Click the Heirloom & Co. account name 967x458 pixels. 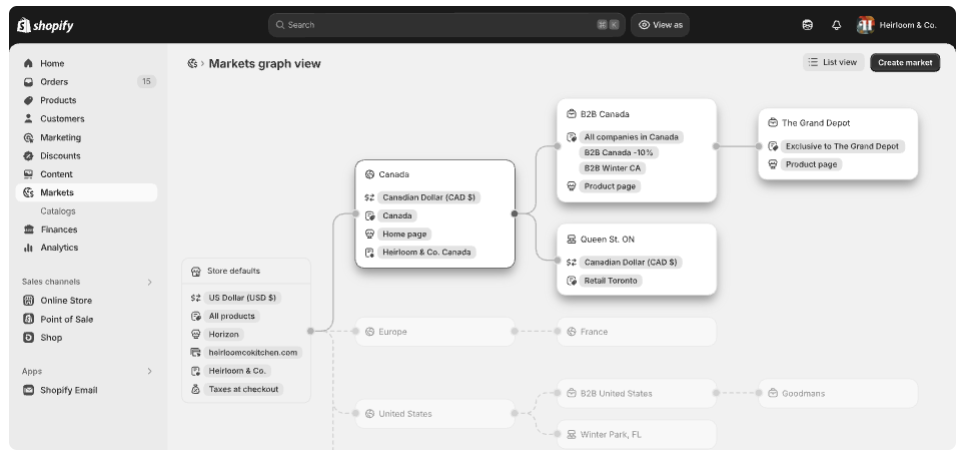pos(908,25)
